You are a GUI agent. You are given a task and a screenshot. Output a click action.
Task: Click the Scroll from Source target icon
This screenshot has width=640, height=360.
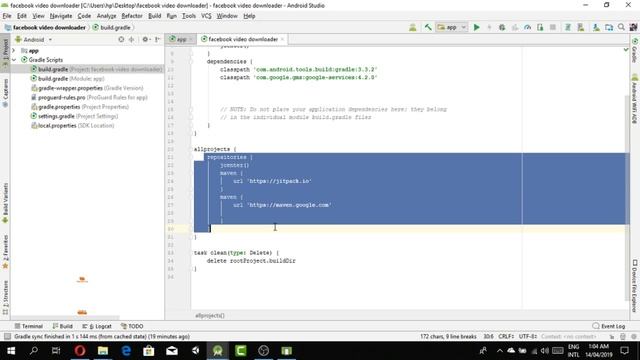[x=121, y=40]
